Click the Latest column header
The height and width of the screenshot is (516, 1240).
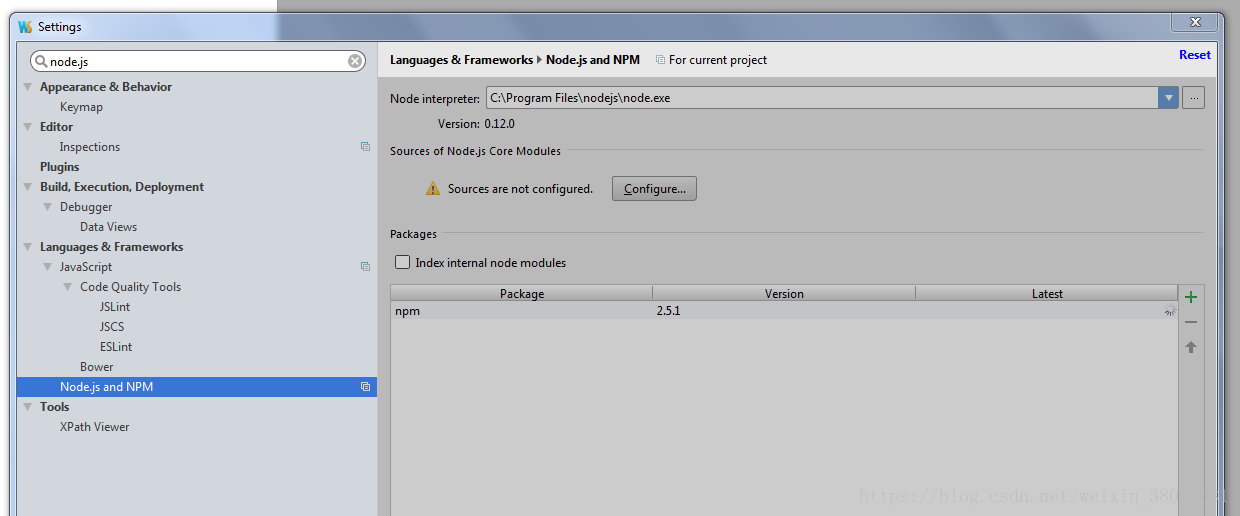(1047, 294)
